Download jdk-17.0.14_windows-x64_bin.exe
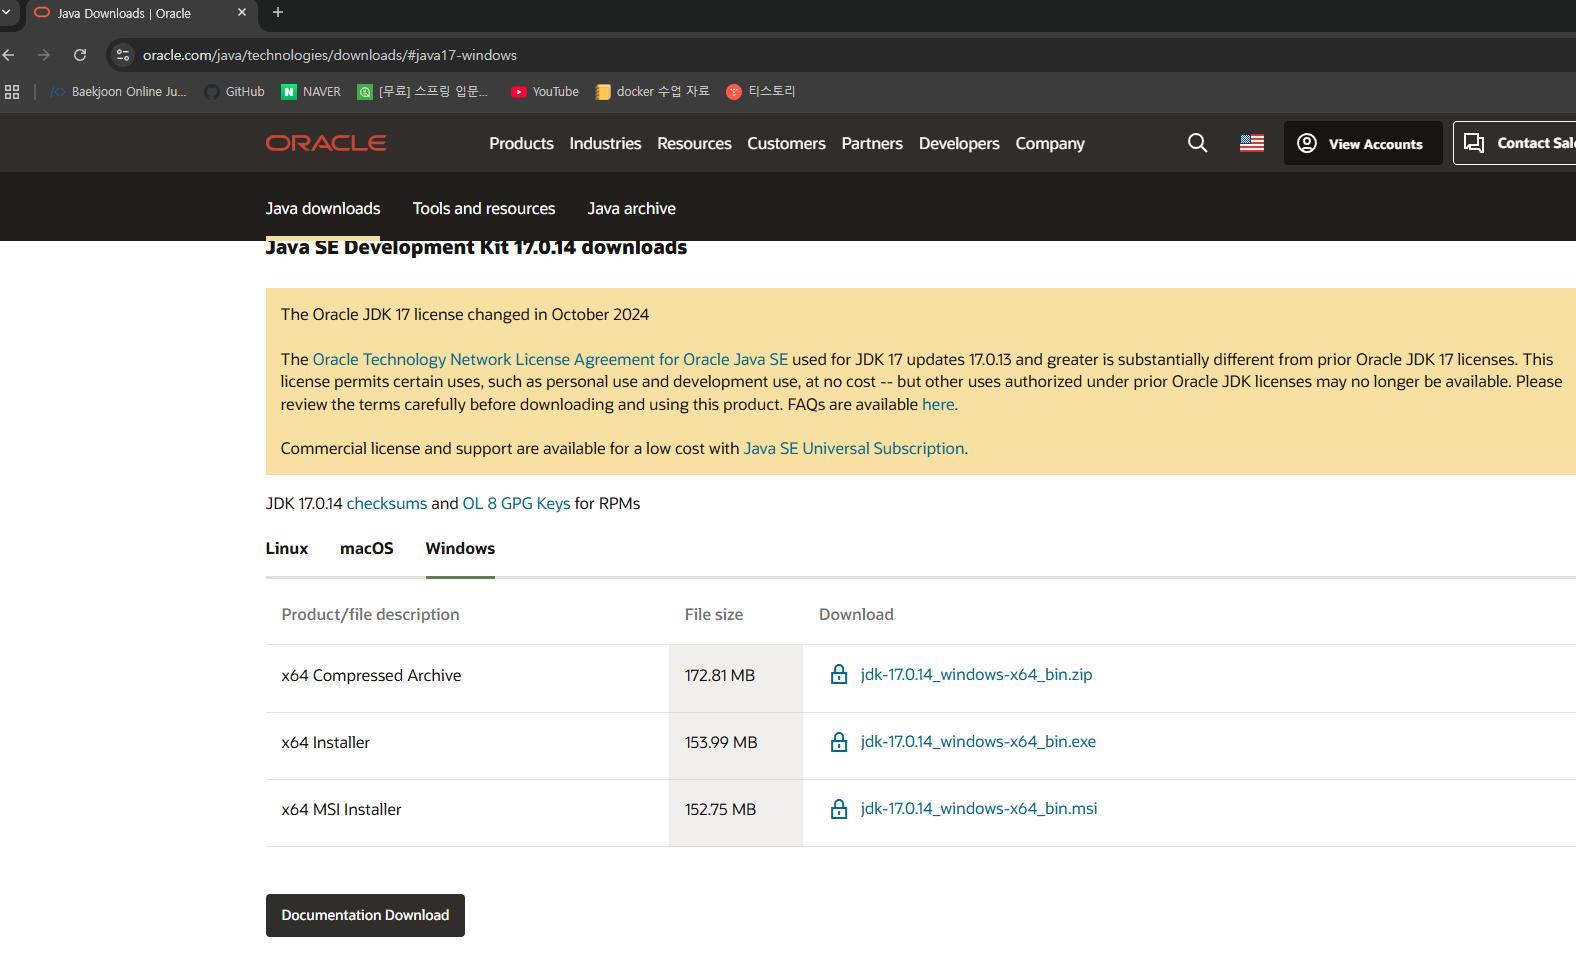Screen dimensions: 1576x960 [978, 741]
